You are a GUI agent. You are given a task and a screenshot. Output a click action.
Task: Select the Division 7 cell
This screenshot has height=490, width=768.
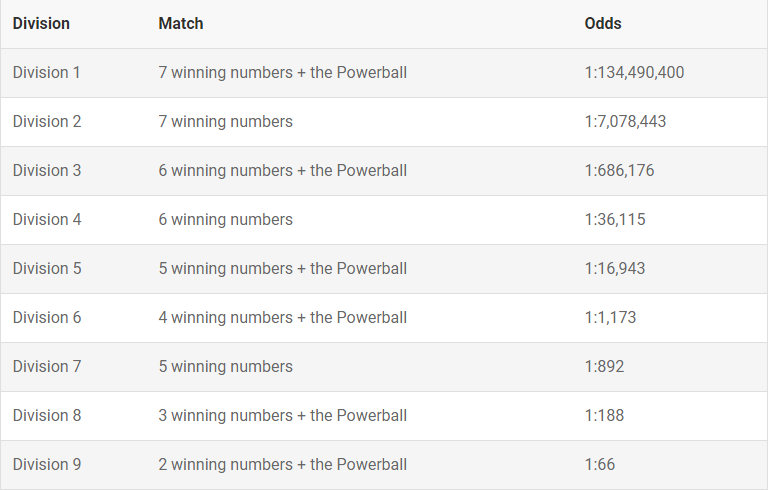click(x=47, y=366)
